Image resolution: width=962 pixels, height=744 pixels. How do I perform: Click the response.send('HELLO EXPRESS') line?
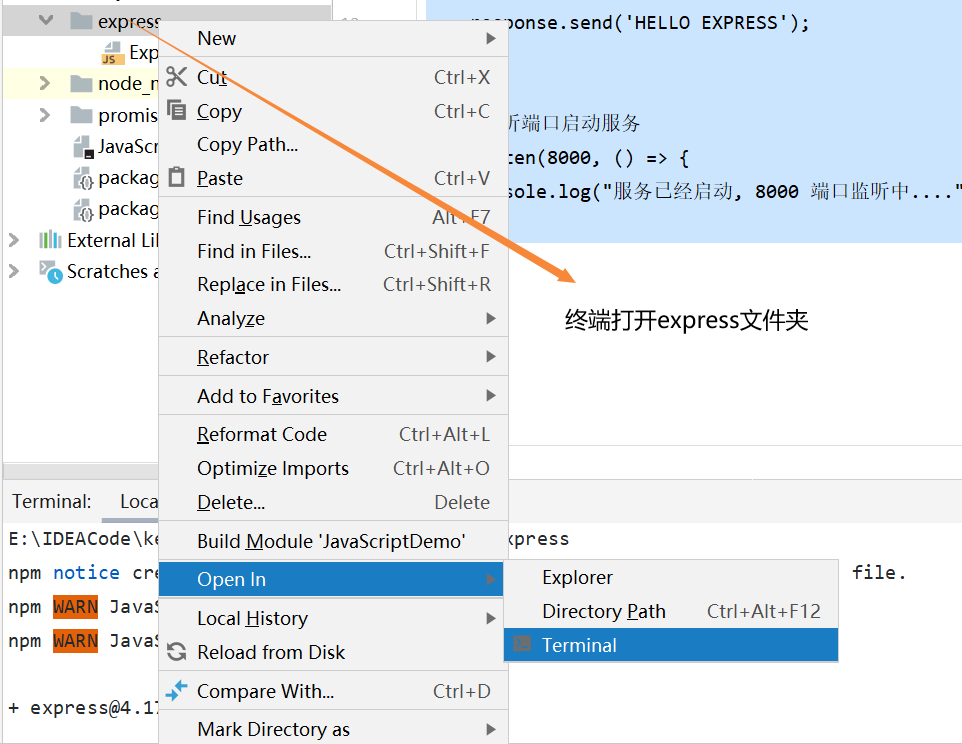(x=642, y=23)
